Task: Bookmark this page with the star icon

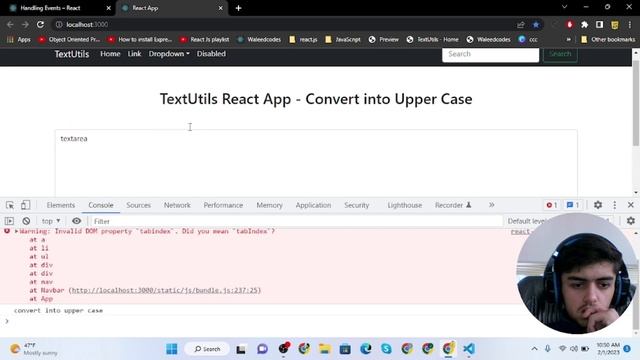Action: pyautogui.click(x=536, y=25)
